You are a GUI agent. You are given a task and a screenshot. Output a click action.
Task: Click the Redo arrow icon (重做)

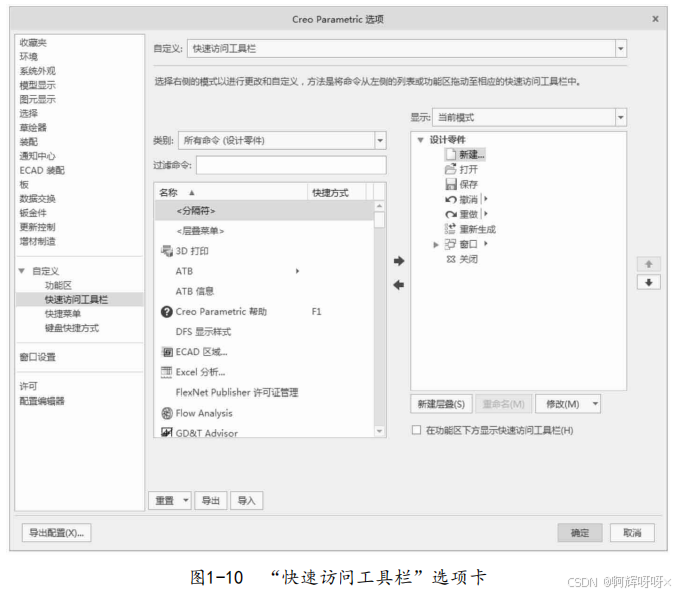(x=451, y=214)
